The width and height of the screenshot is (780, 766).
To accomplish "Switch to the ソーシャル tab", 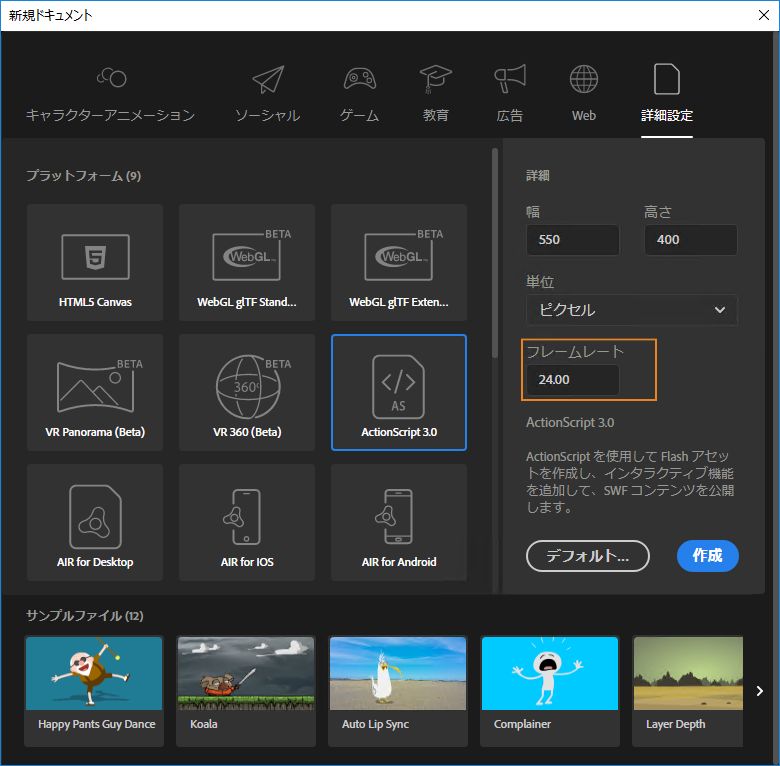I will coord(268,95).
